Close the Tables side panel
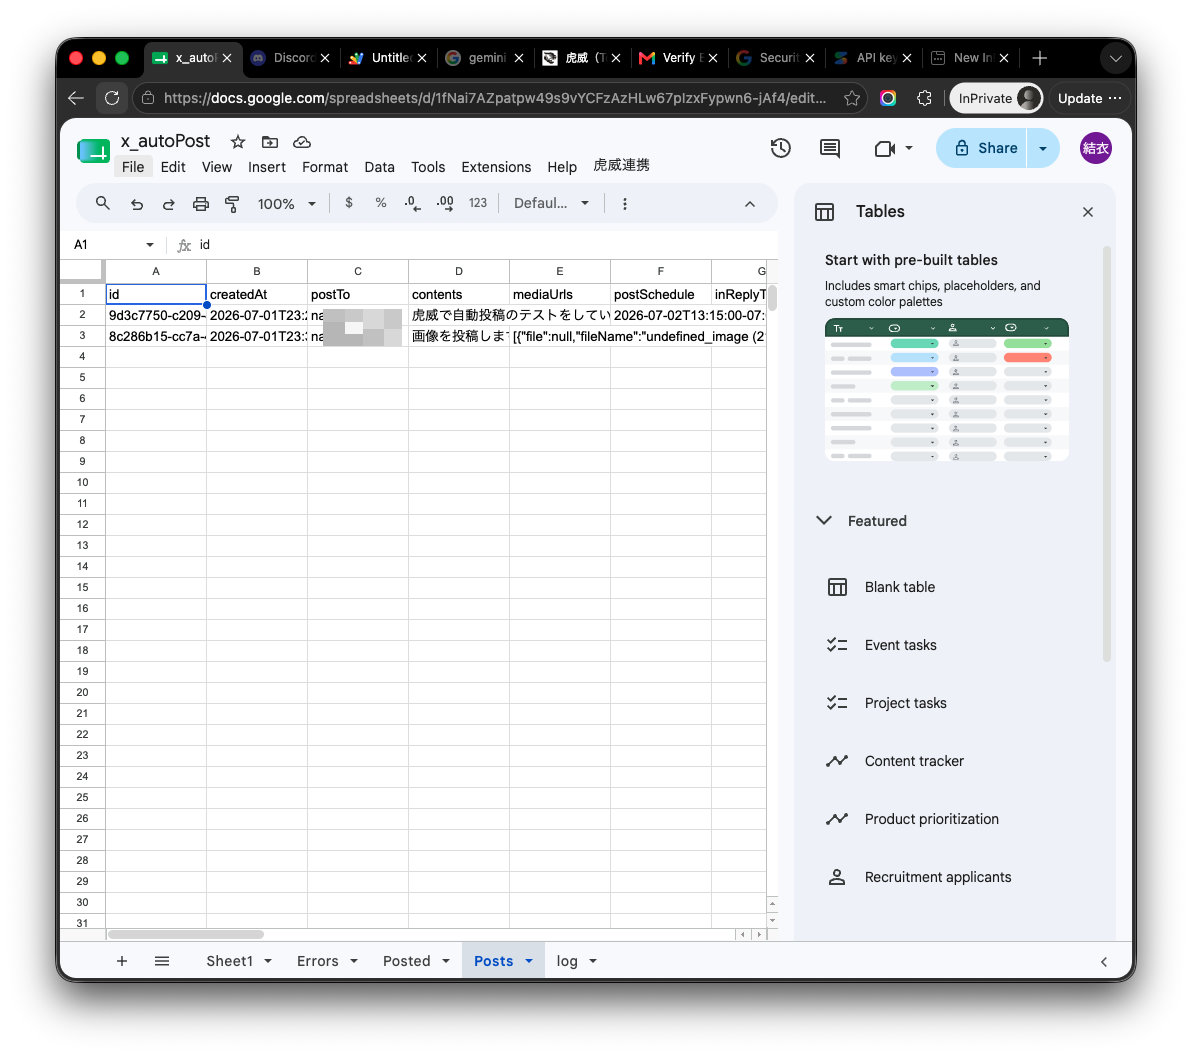 tap(1088, 212)
